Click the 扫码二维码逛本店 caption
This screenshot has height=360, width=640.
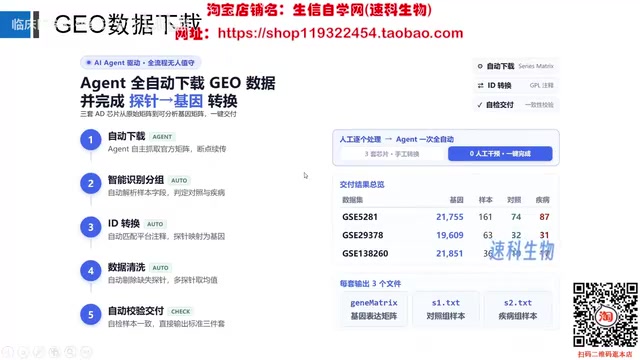coord(605,354)
